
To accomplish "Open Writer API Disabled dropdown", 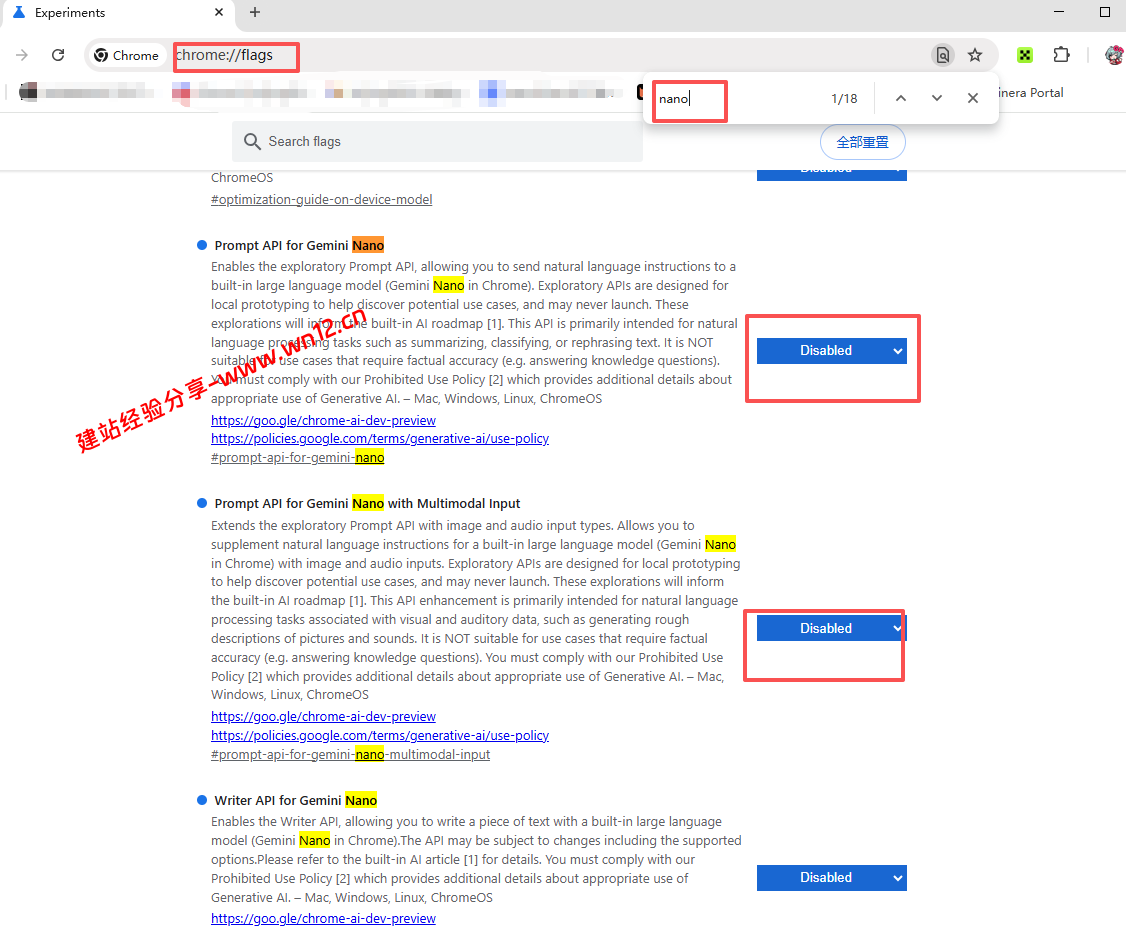I will 832,877.
